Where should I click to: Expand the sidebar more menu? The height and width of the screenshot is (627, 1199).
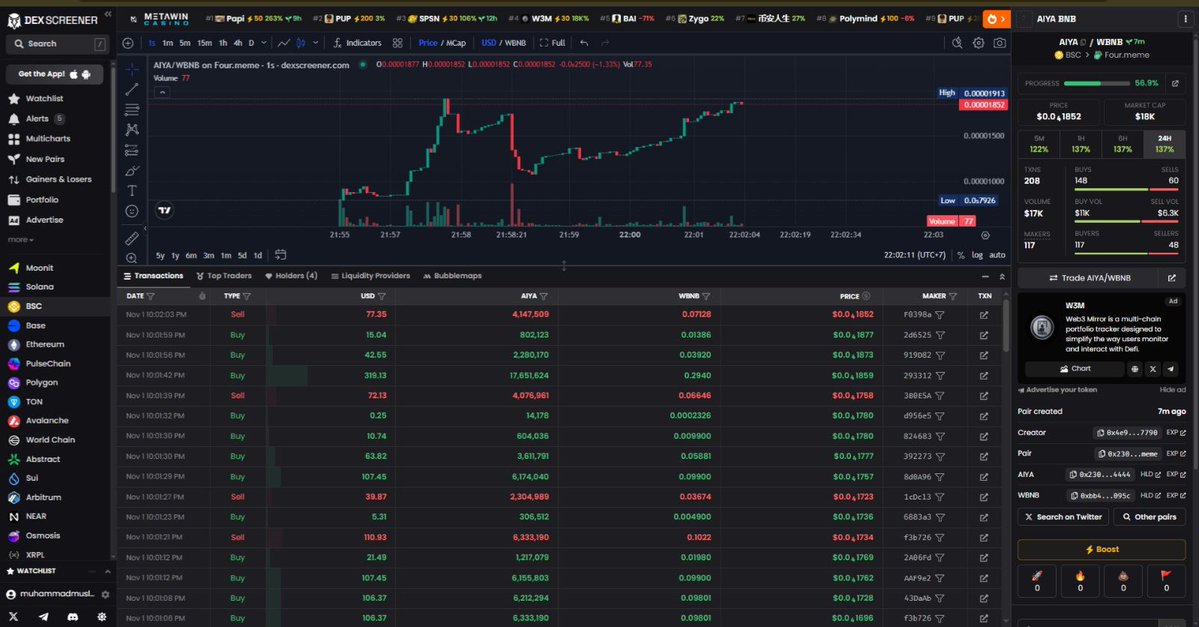click(x=21, y=239)
